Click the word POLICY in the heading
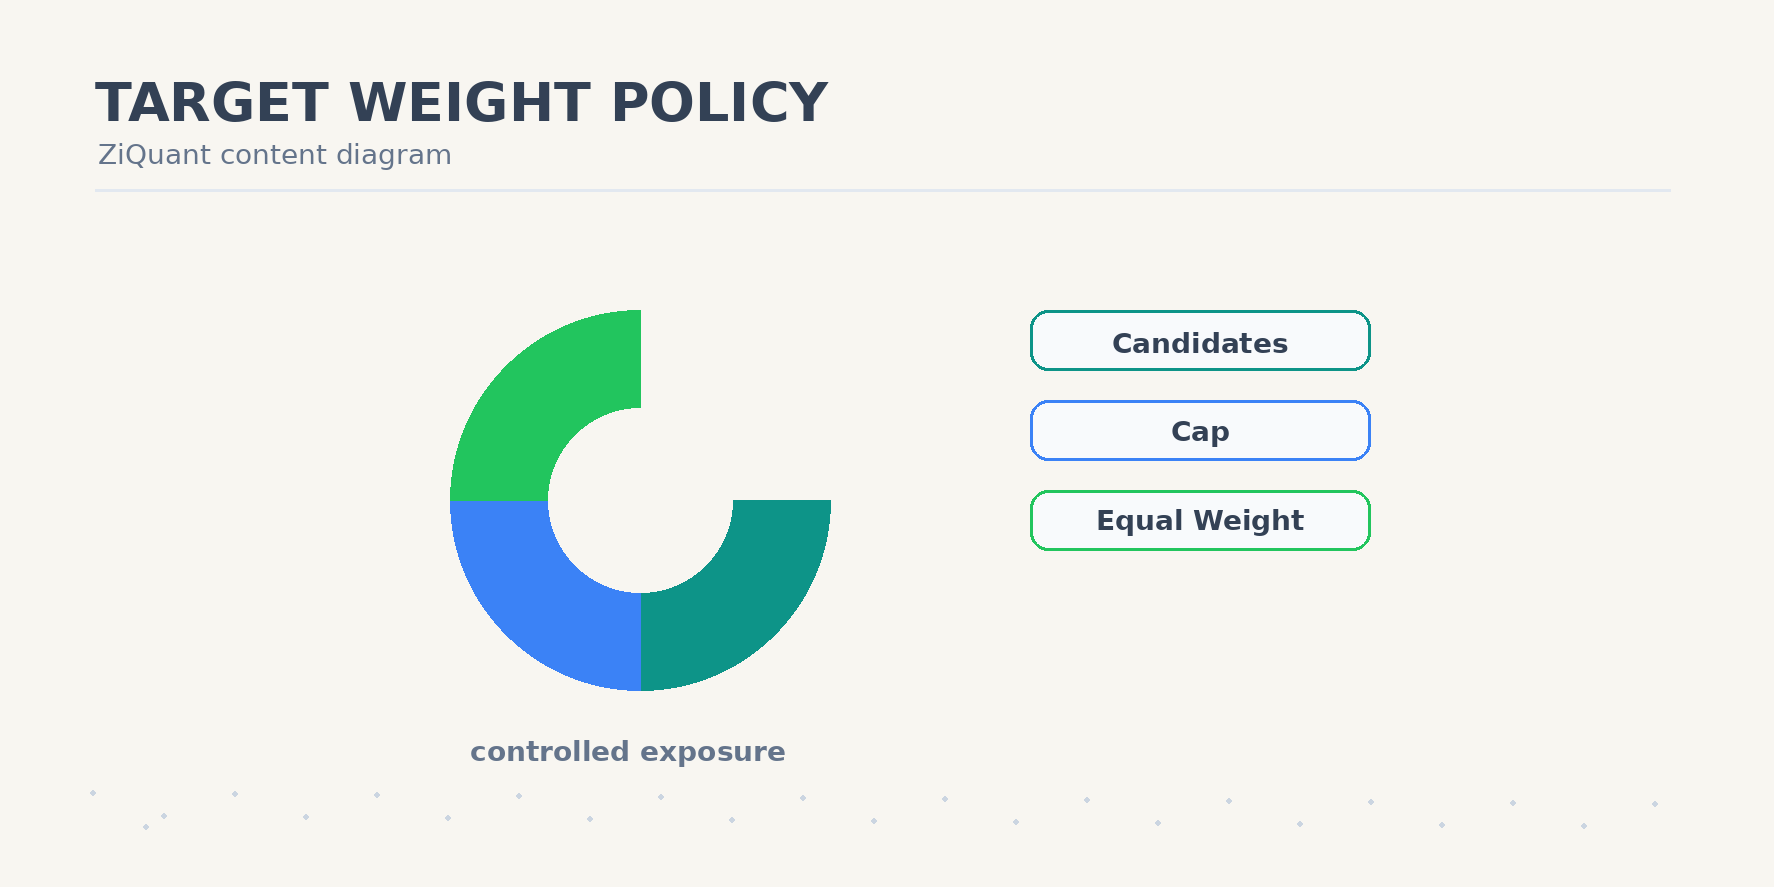Image resolution: width=1774 pixels, height=887 pixels. (x=719, y=104)
